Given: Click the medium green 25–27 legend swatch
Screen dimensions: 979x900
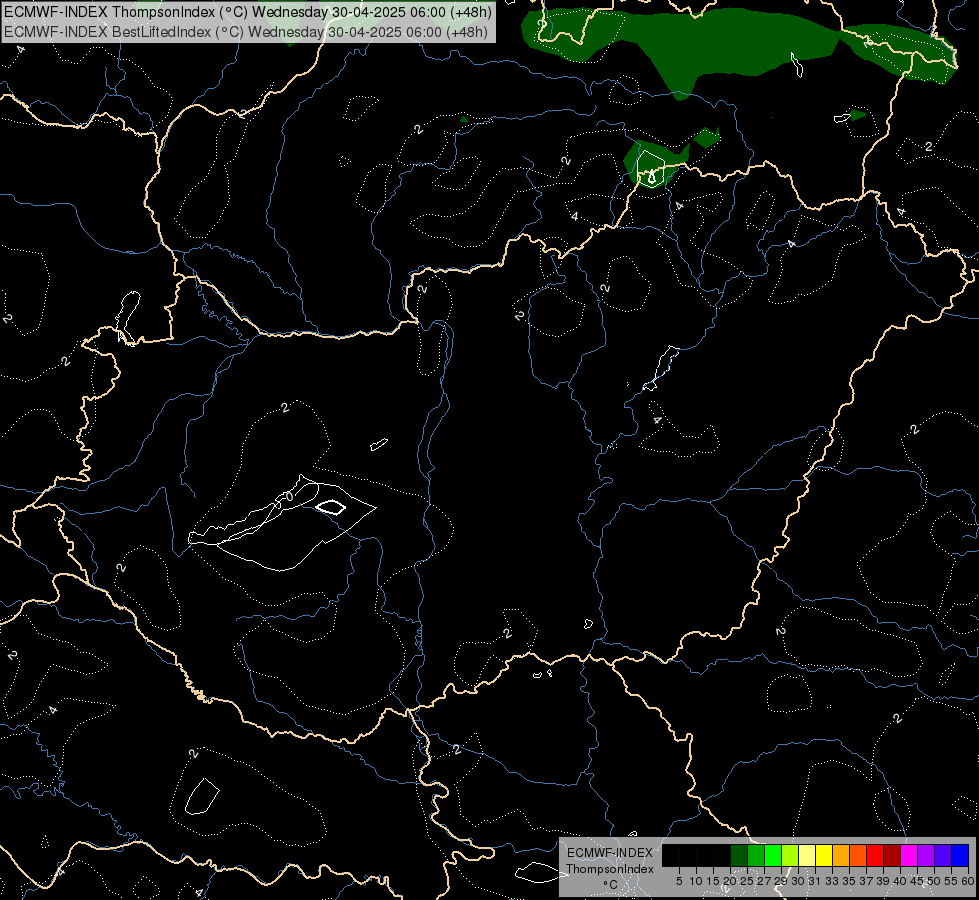Looking at the screenshot, I should (x=756, y=856).
